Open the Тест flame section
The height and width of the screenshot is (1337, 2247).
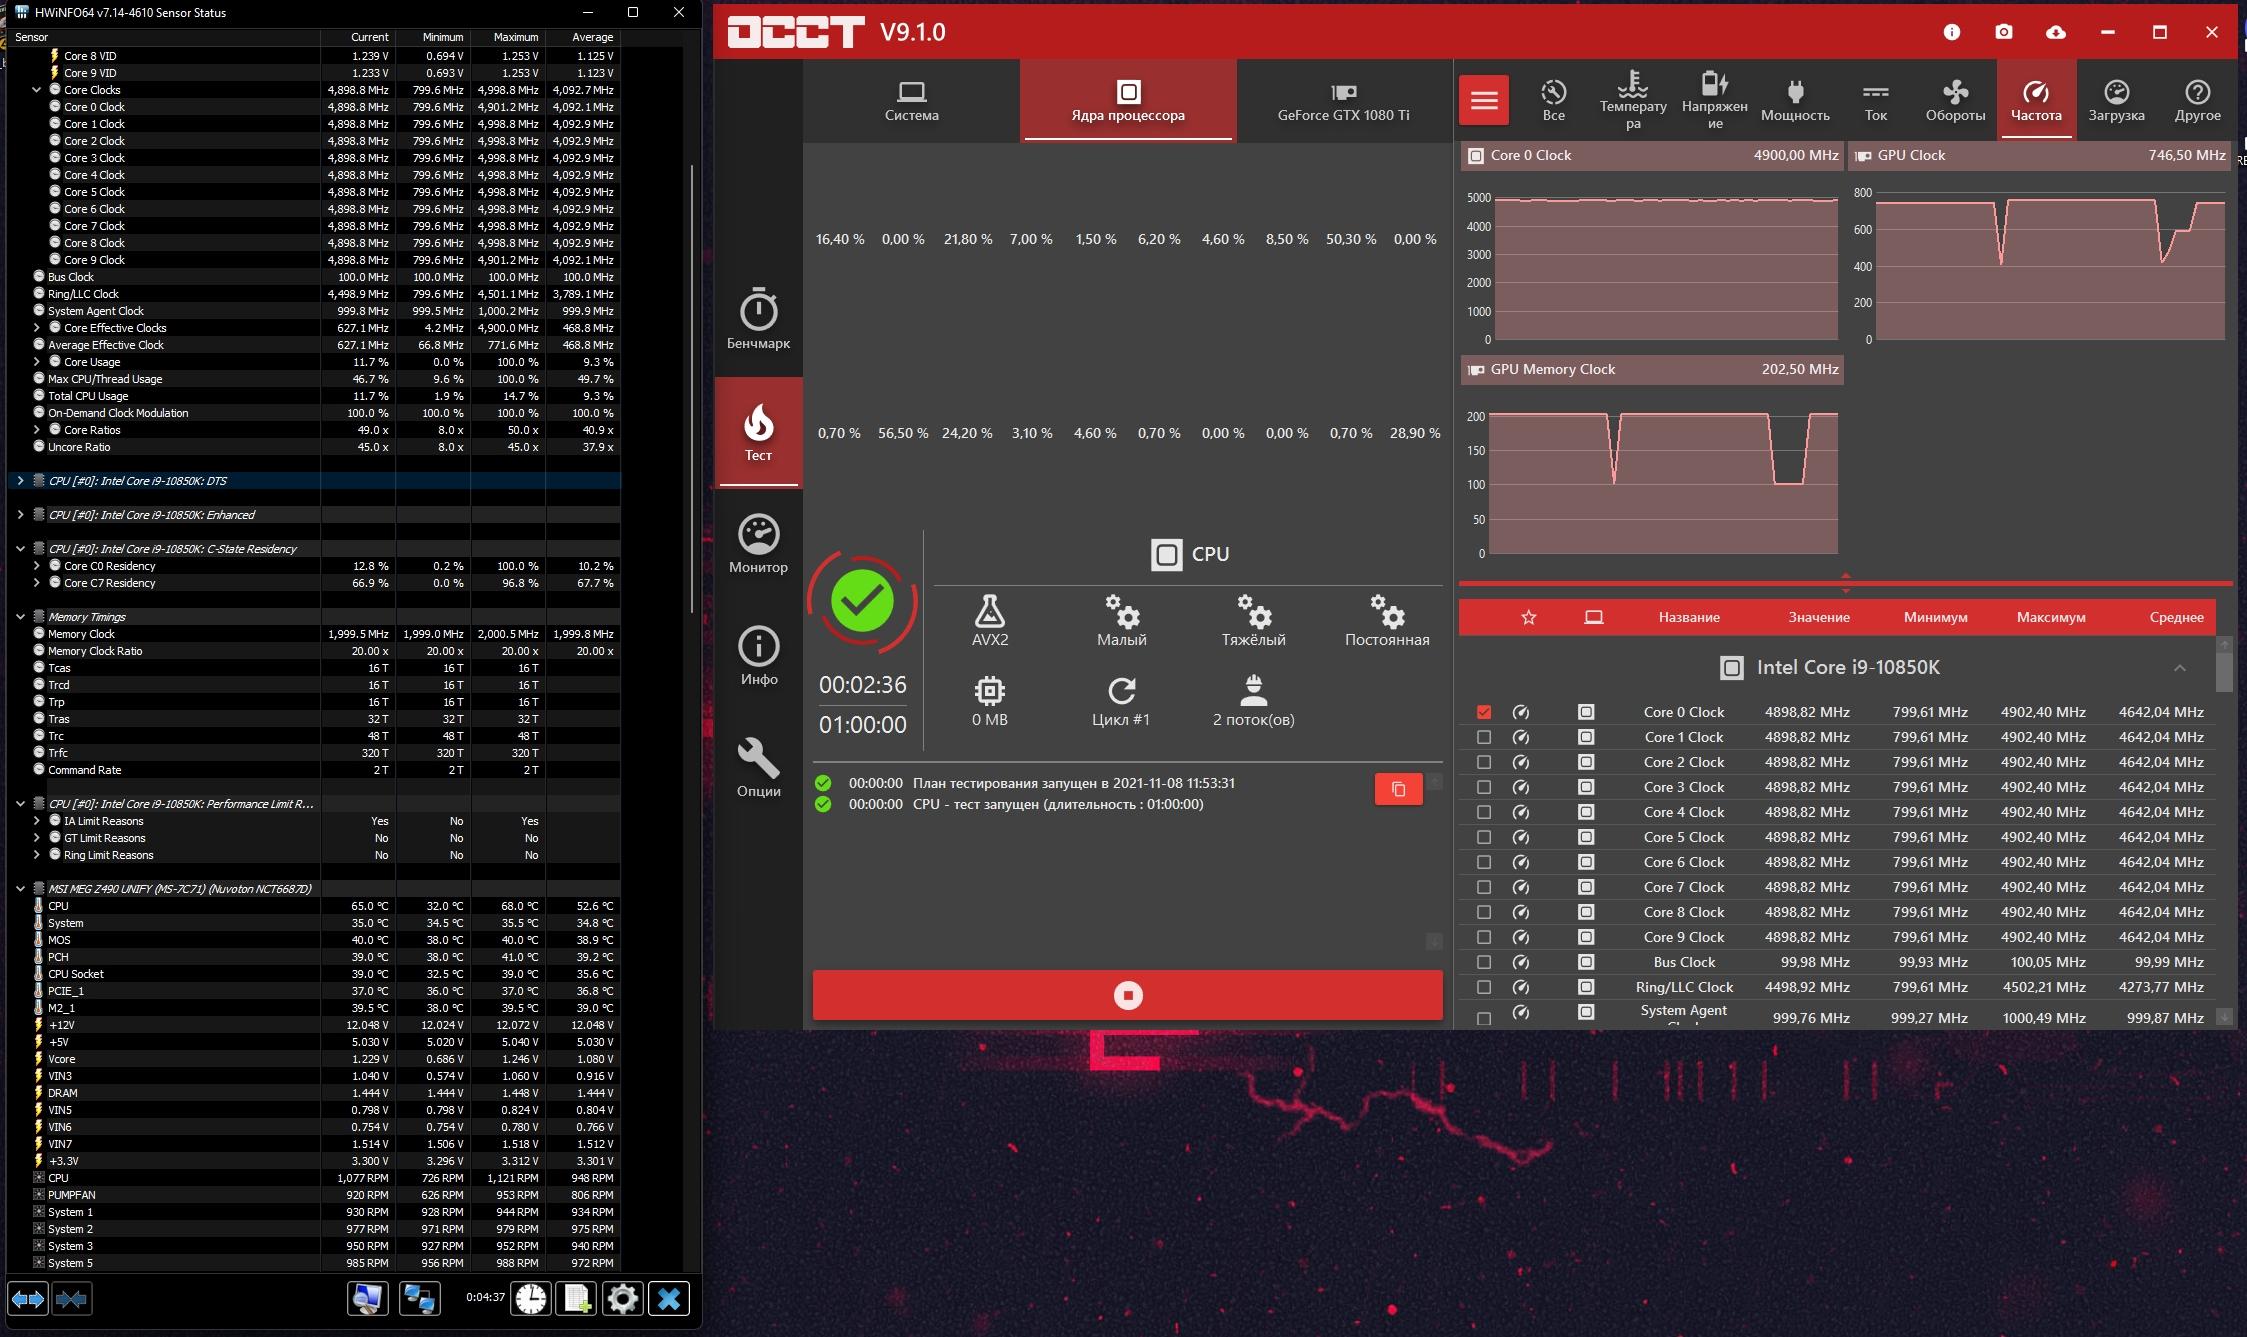point(758,432)
